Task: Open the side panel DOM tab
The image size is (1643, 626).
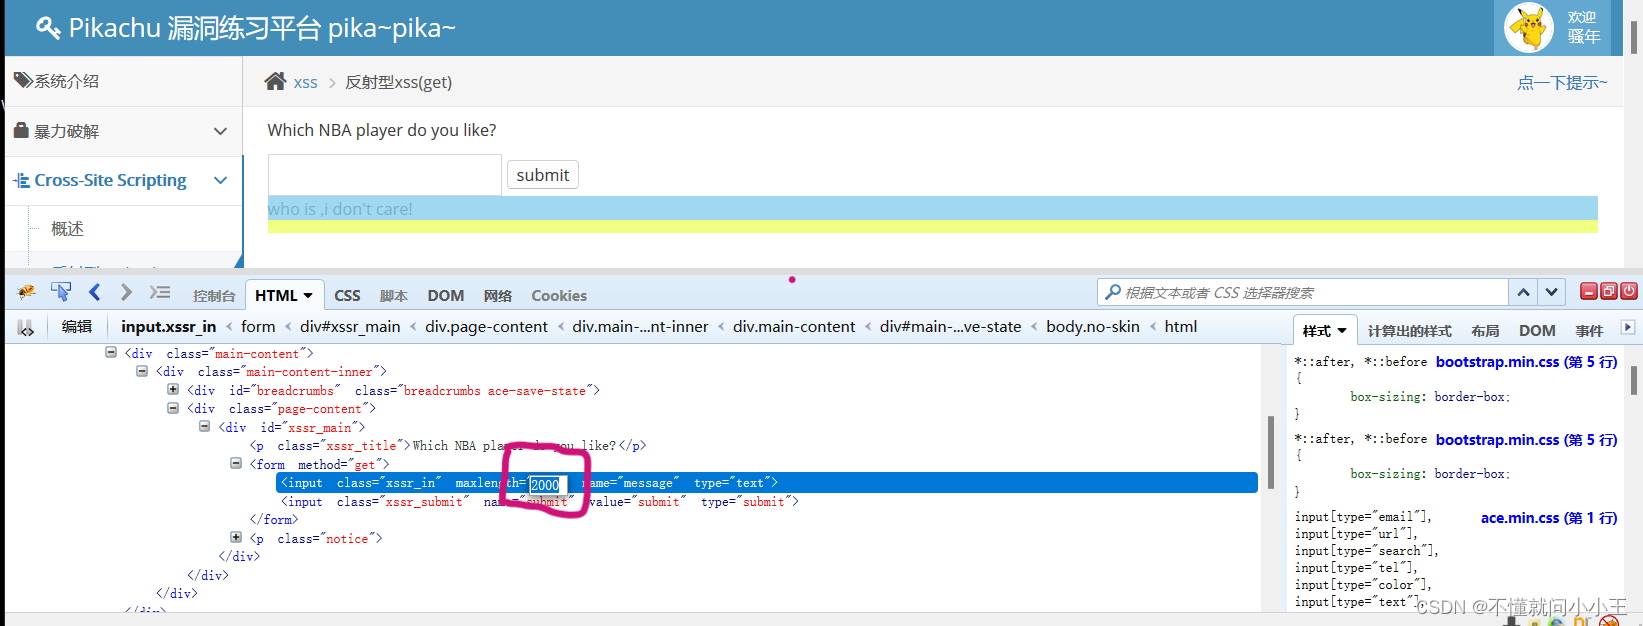Action: point(1537,330)
